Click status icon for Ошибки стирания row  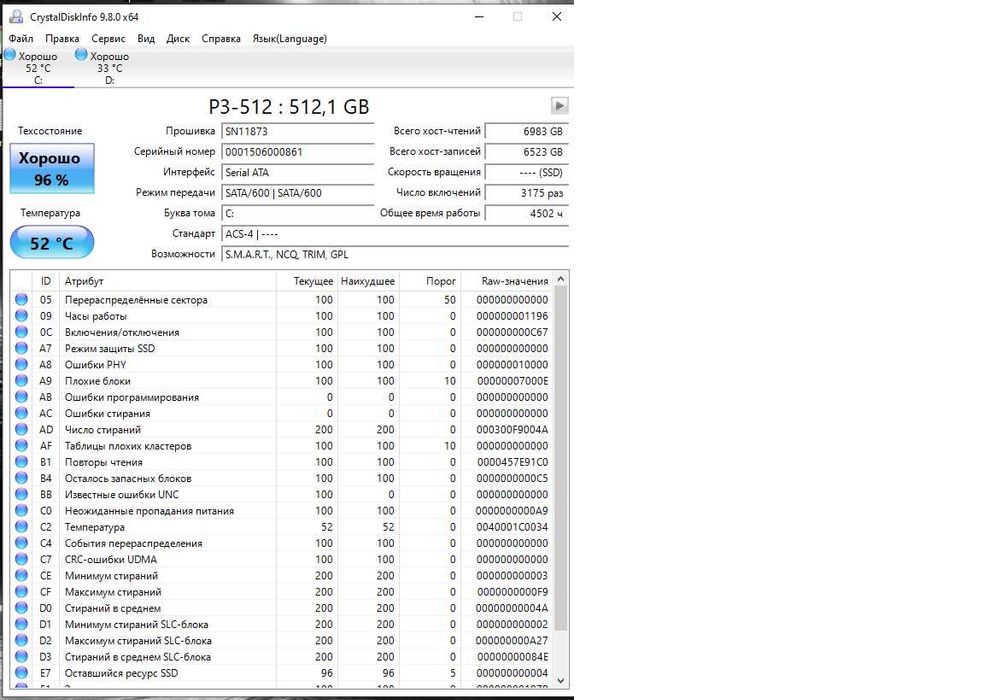point(21,413)
